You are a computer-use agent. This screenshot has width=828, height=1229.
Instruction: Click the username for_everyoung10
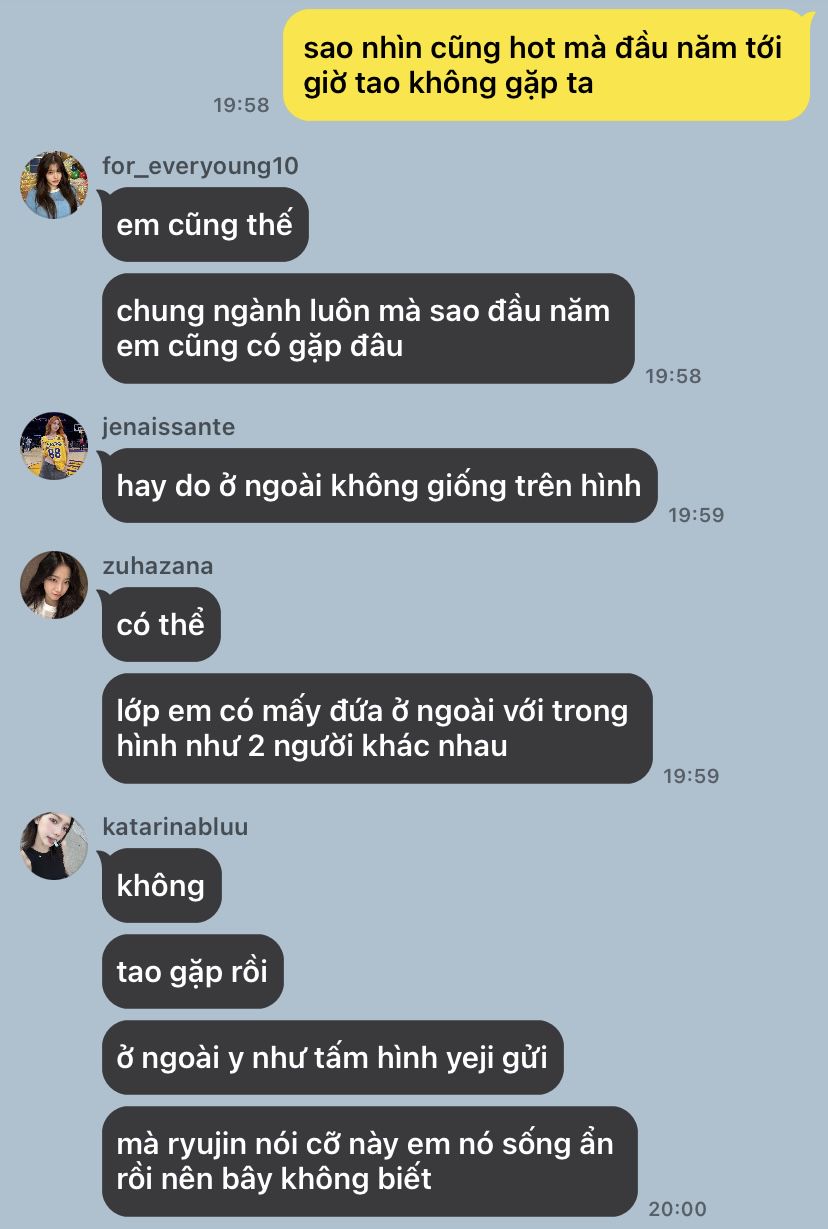(x=200, y=166)
